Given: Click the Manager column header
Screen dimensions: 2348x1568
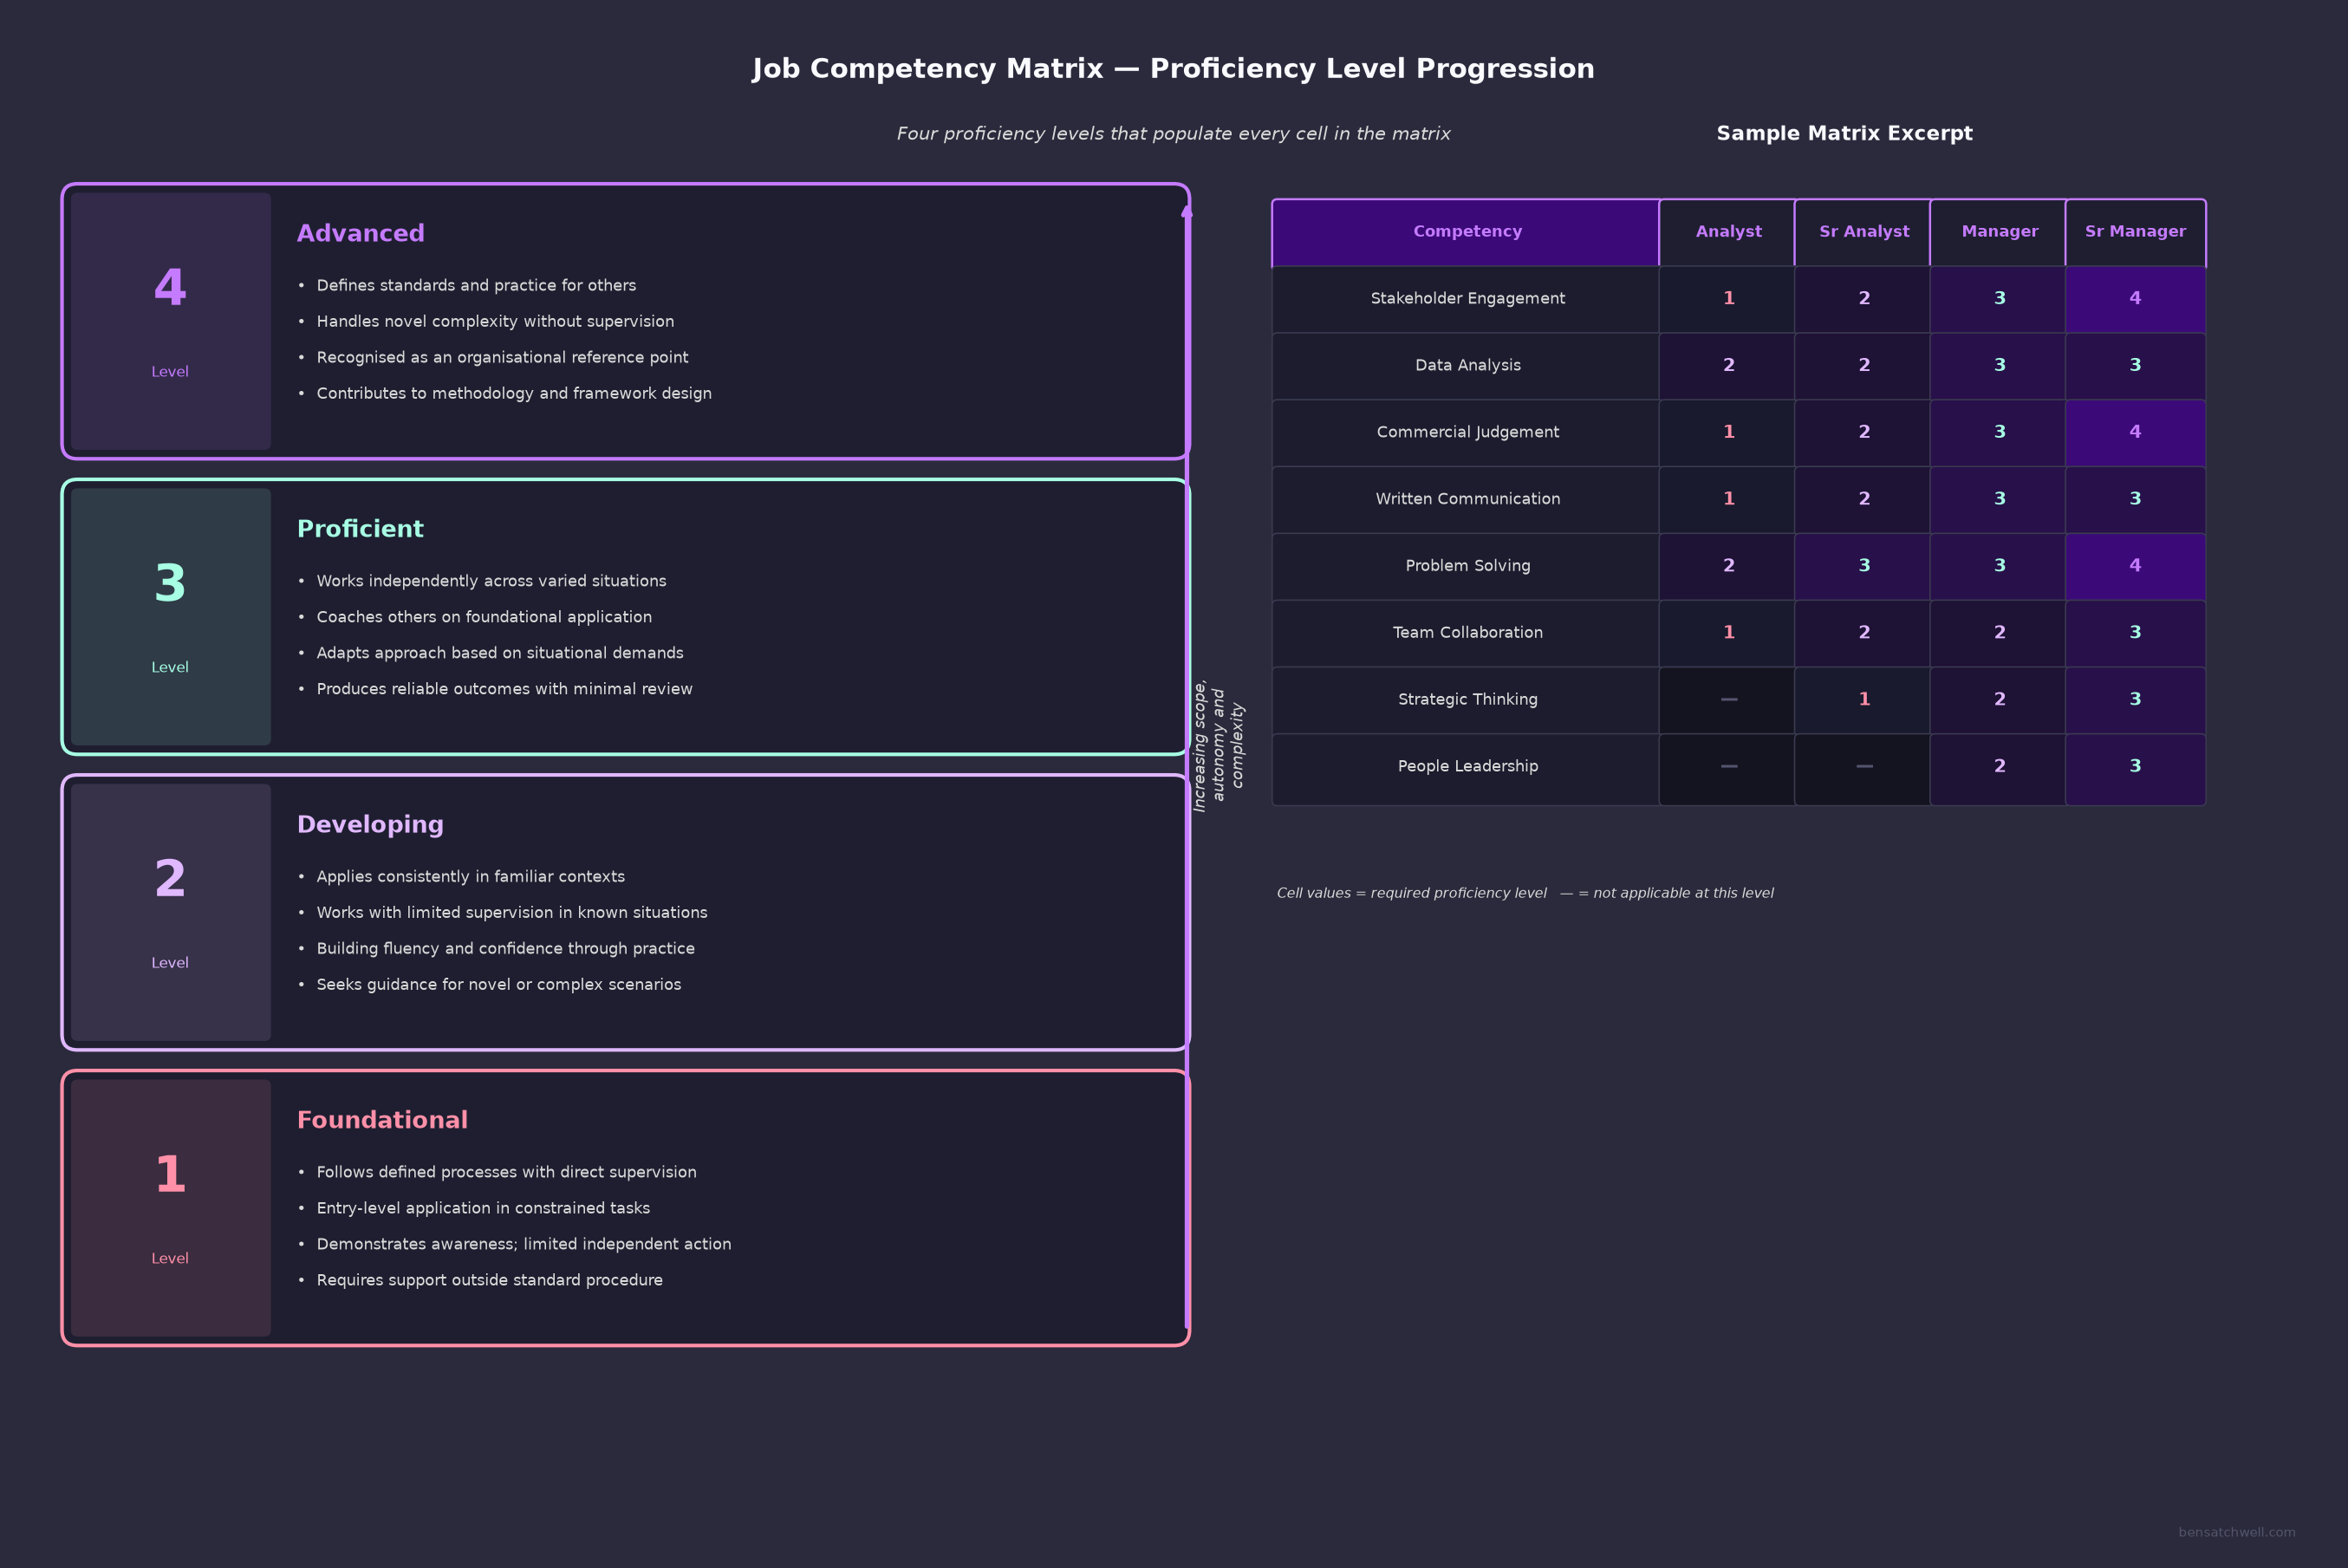Looking at the screenshot, I should tap(1998, 232).
